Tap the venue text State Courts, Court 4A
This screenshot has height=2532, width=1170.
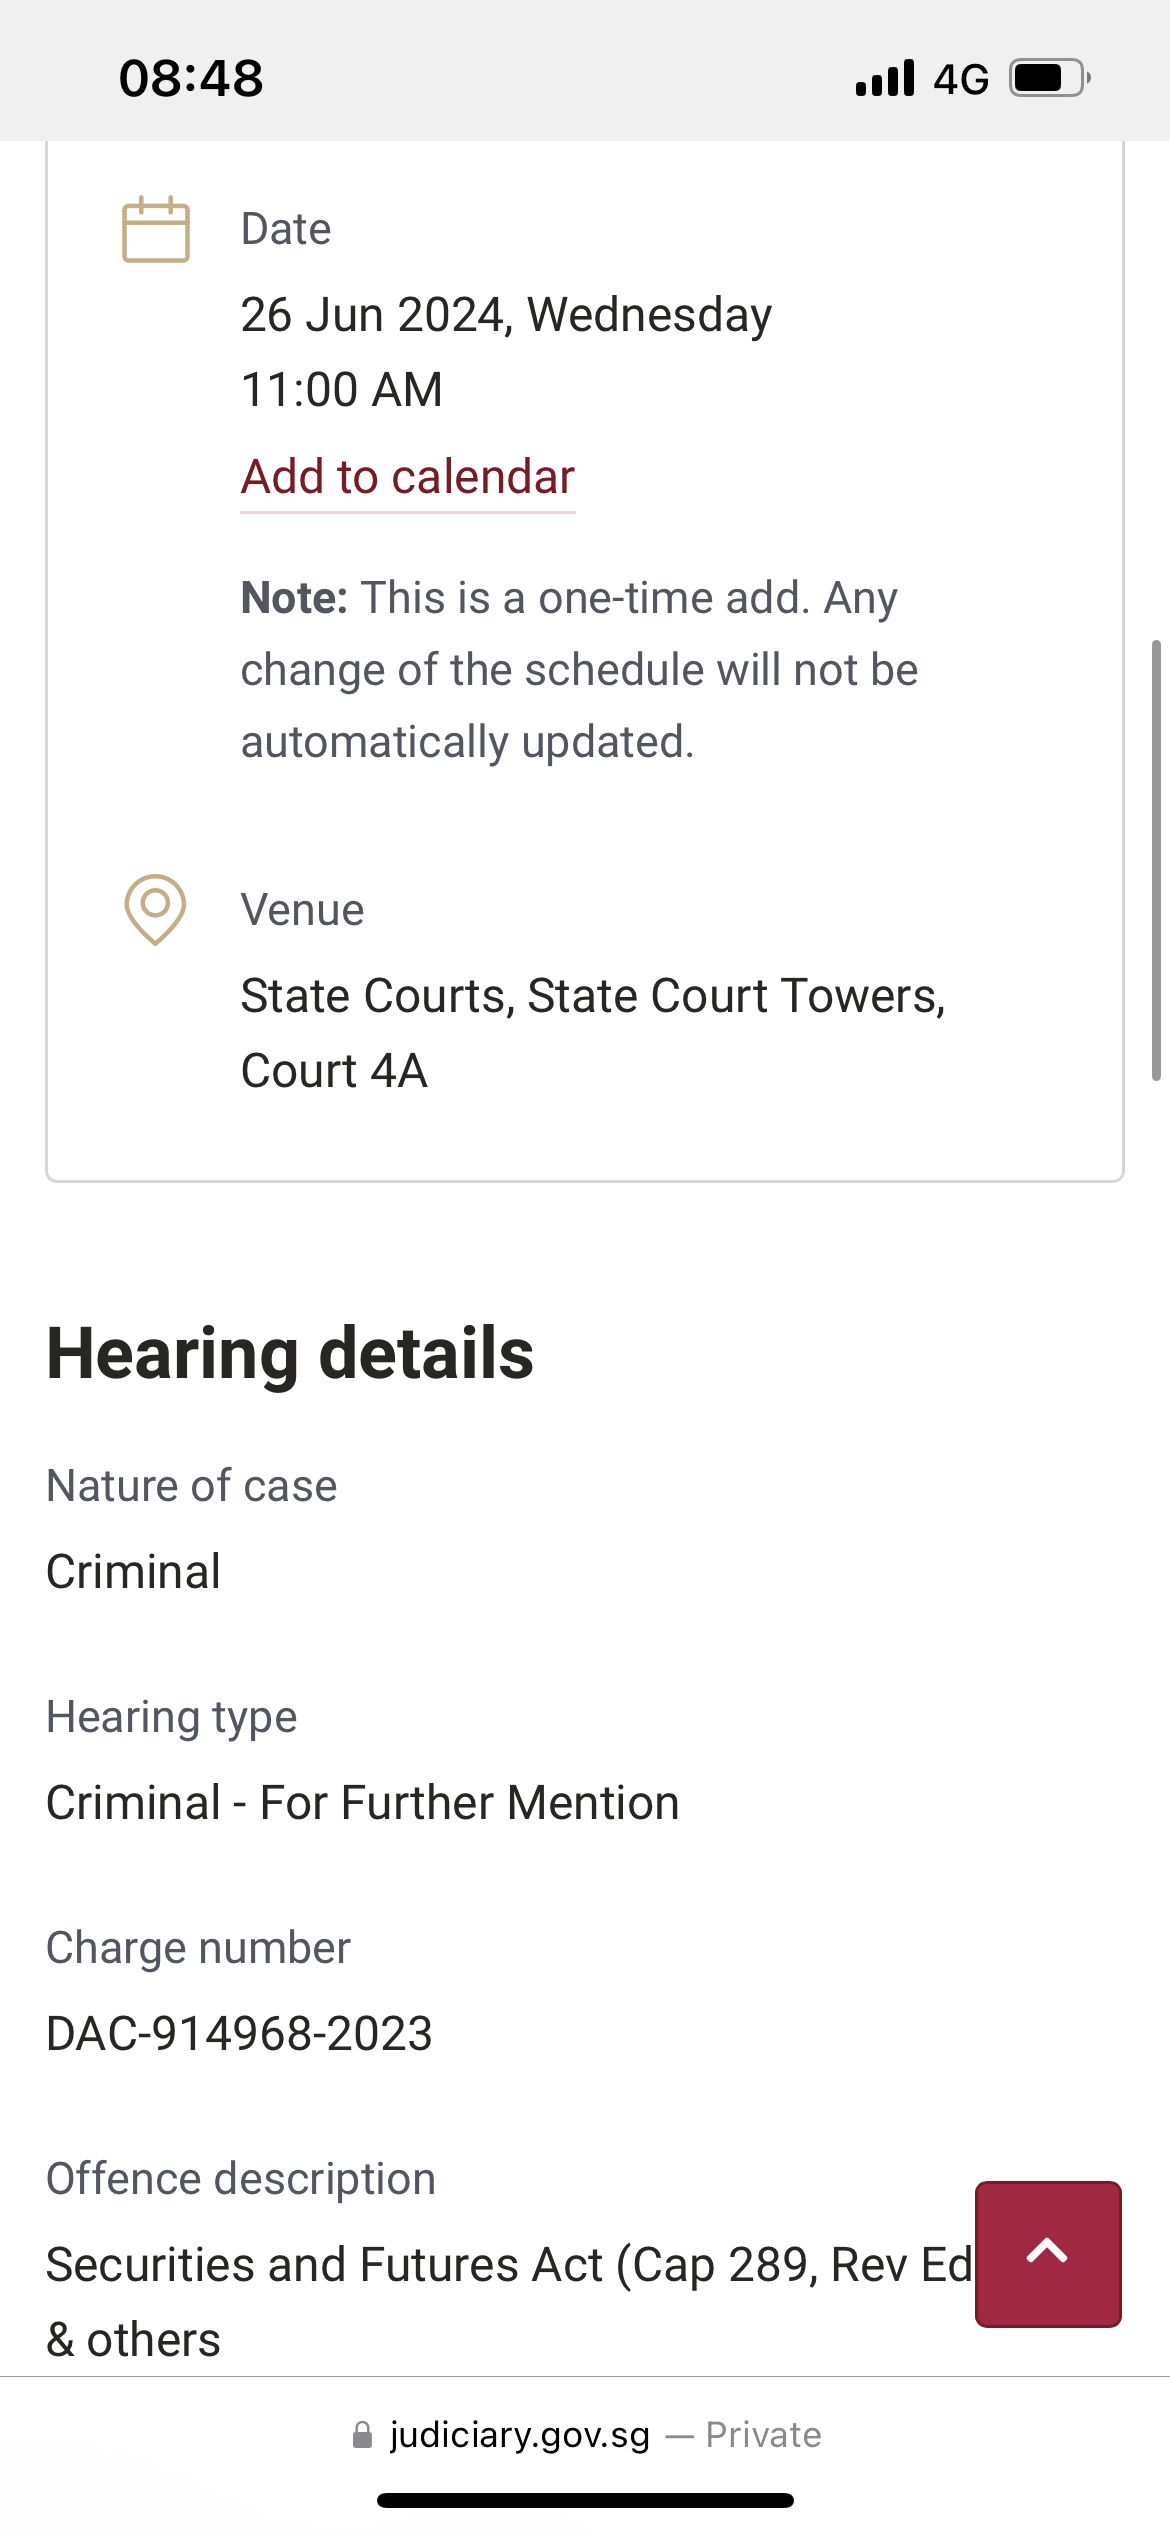click(x=593, y=1033)
